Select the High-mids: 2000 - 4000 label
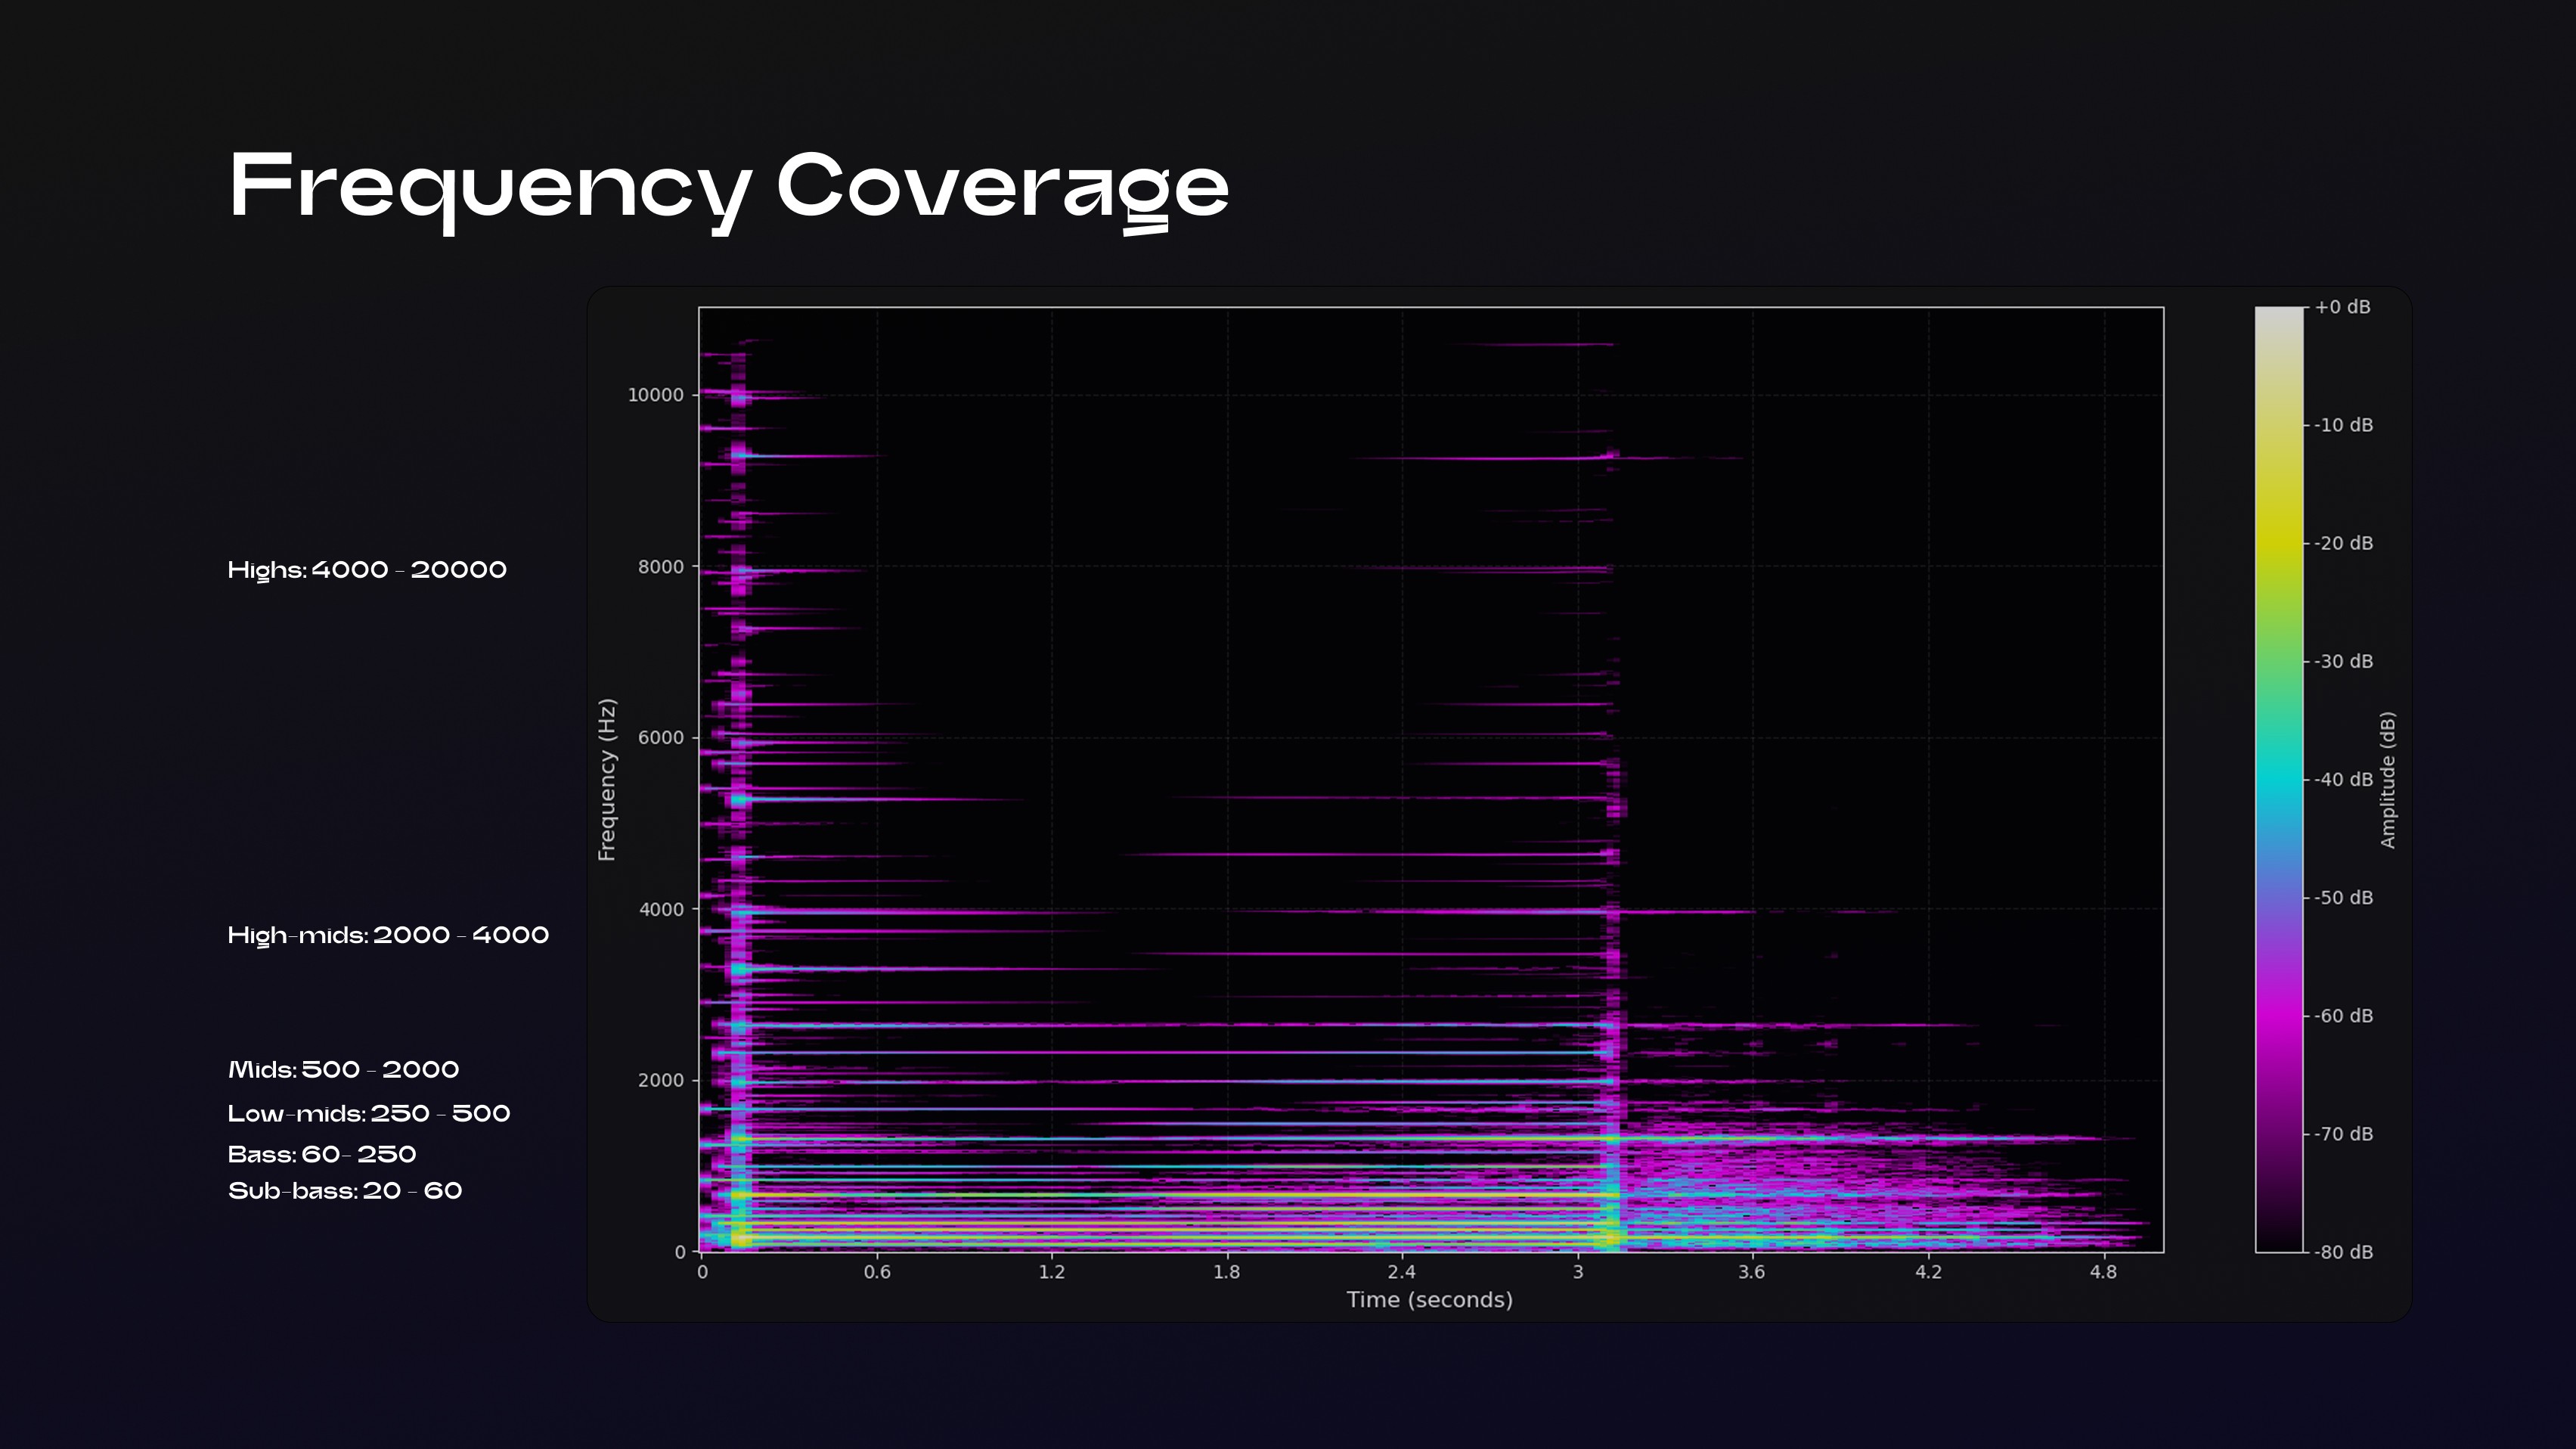The height and width of the screenshot is (1449, 2576). coord(388,935)
